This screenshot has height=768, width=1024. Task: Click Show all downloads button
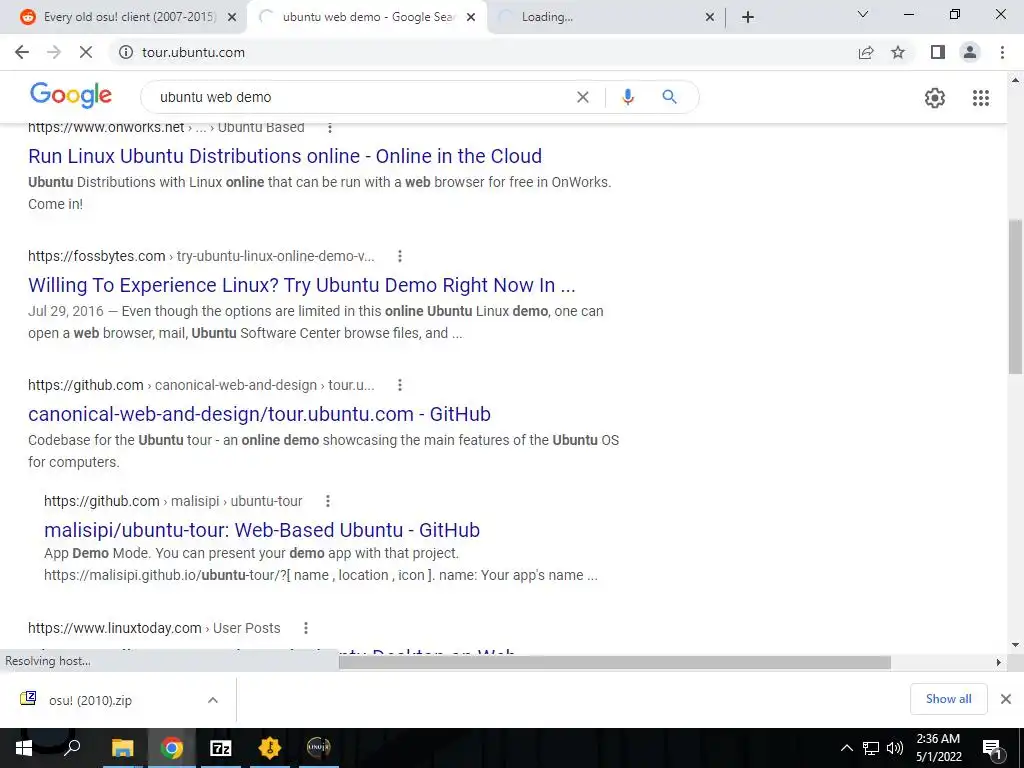948,699
